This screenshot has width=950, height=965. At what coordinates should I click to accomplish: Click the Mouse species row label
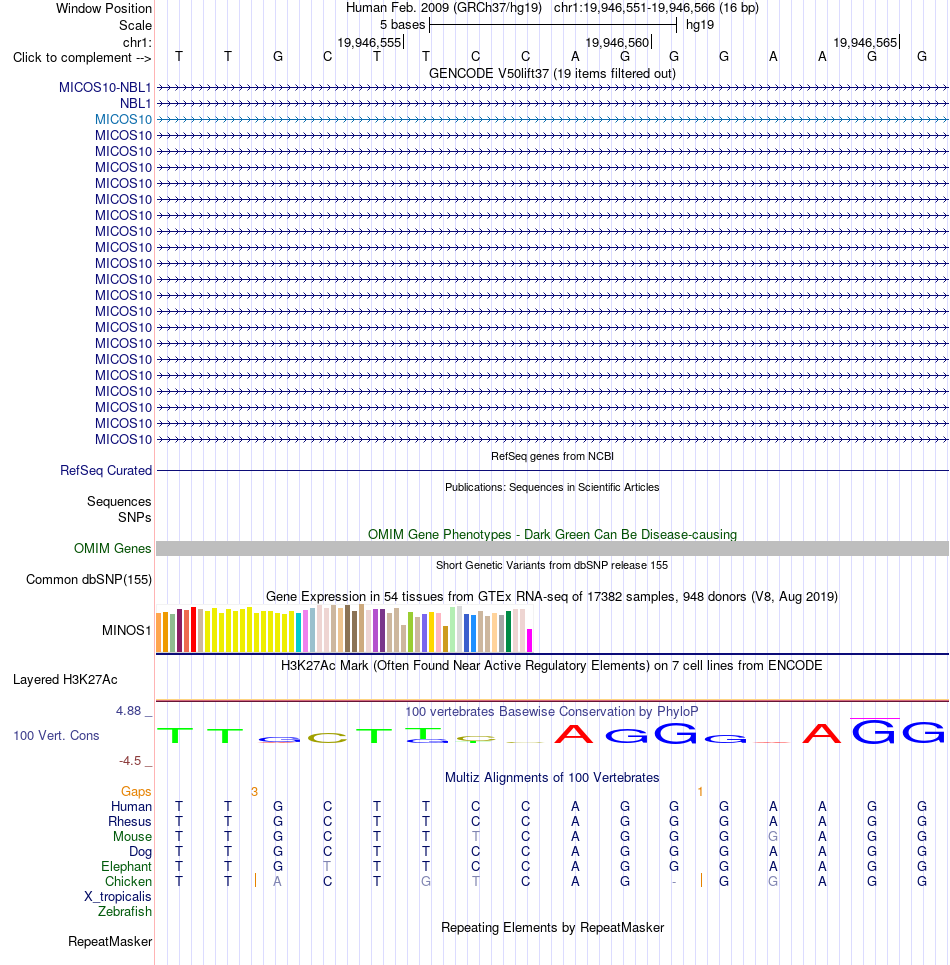132,836
